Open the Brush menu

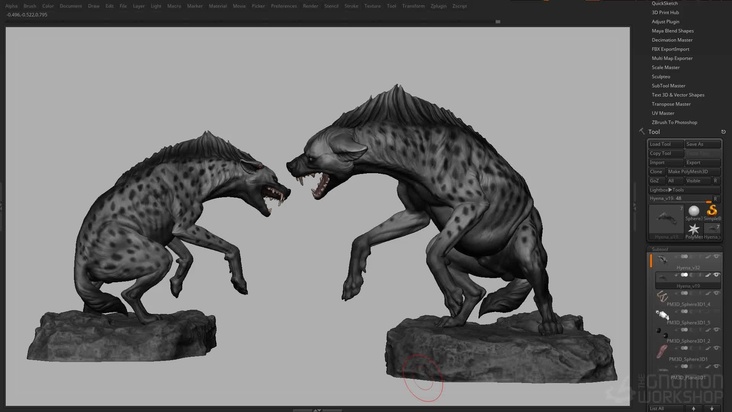pyautogui.click(x=30, y=6)
